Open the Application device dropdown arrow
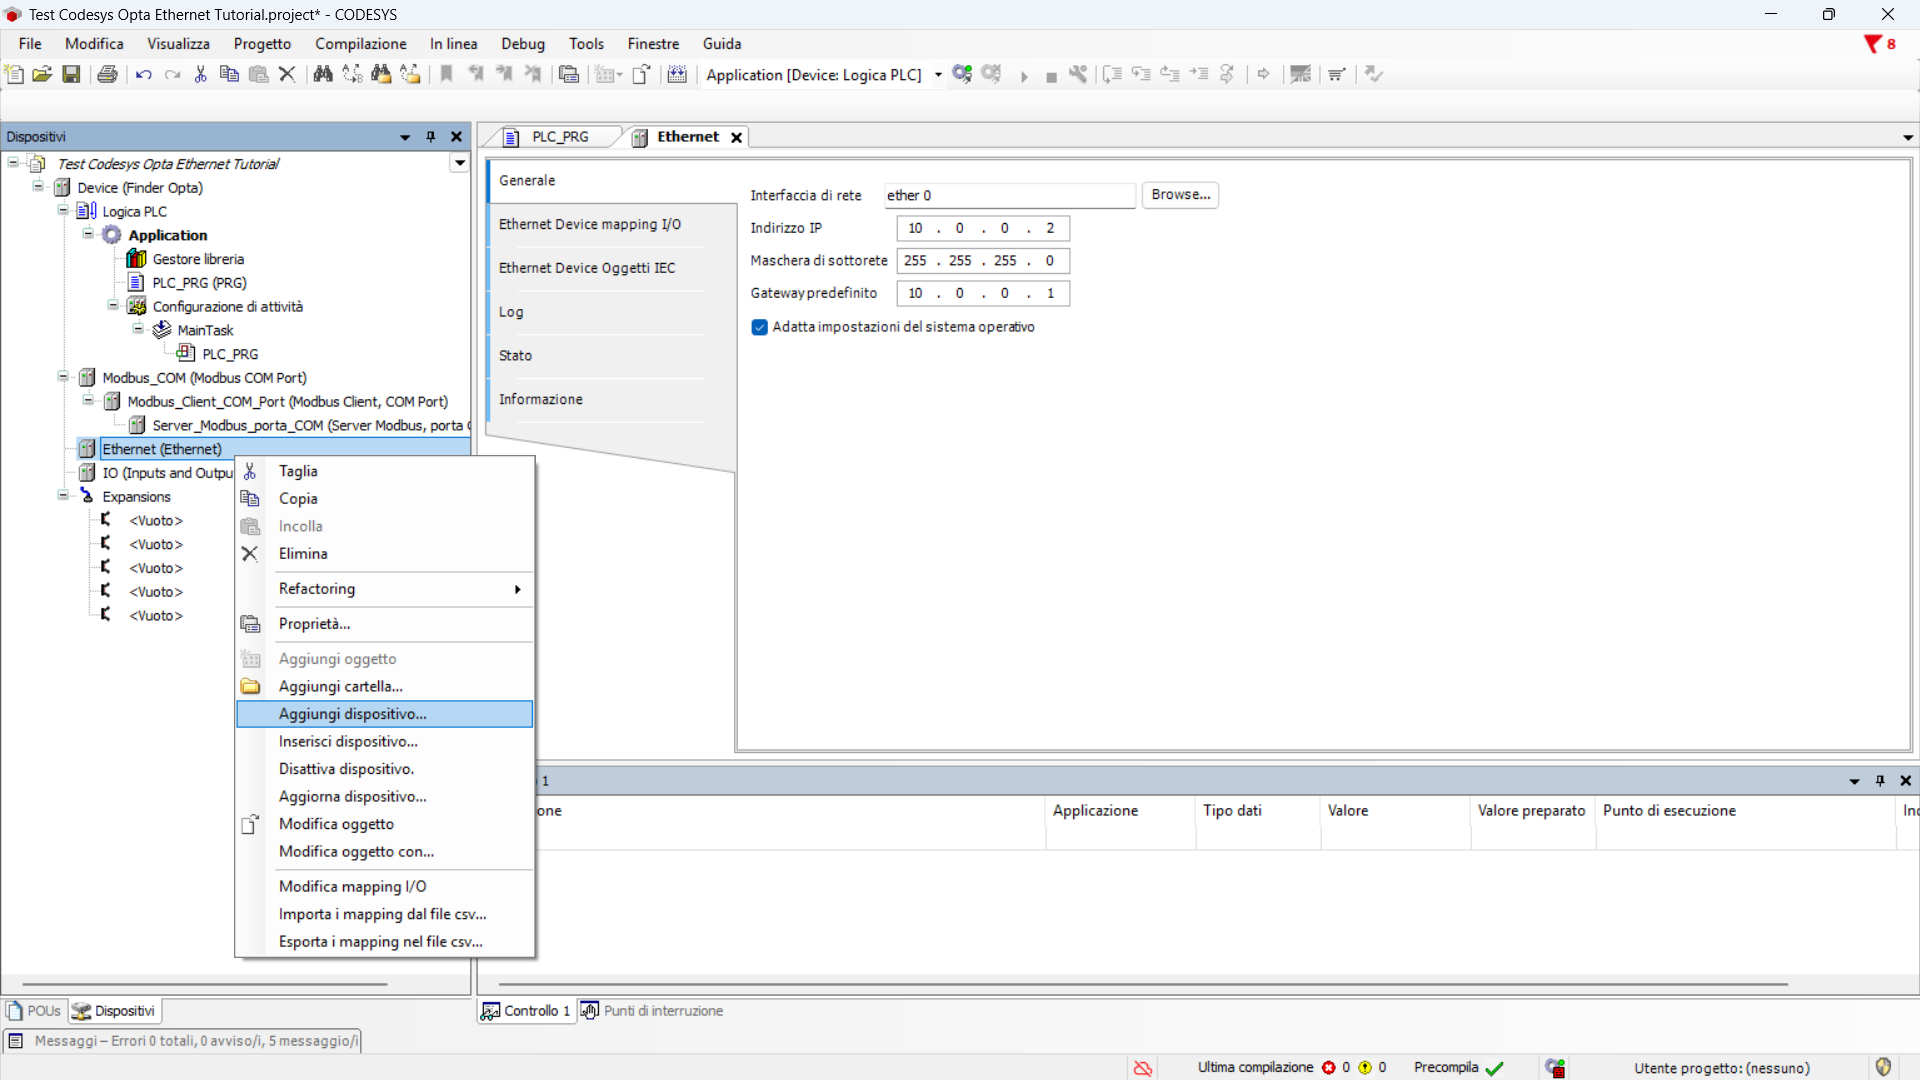Image resolution: width=1920 pixels, height=1080 pixels. pos(938,75)
